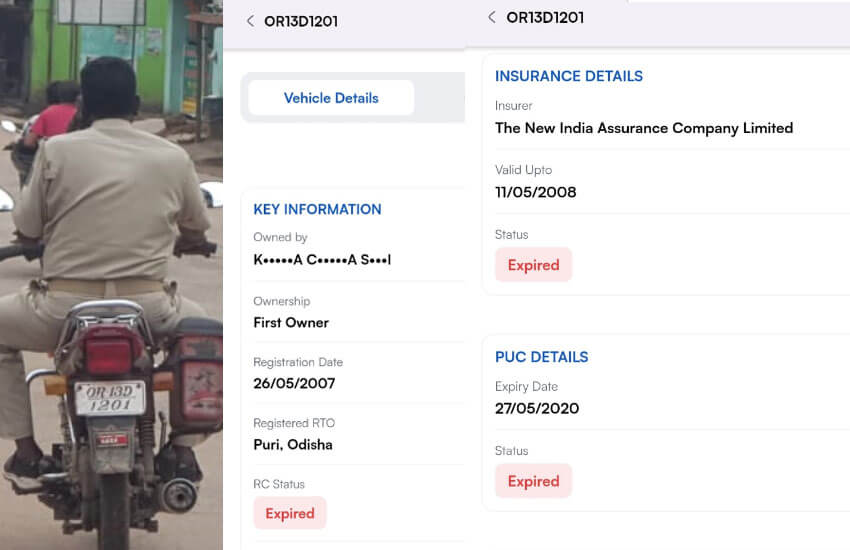Open the motorcycle photo thumbnail

pos(111,275)
